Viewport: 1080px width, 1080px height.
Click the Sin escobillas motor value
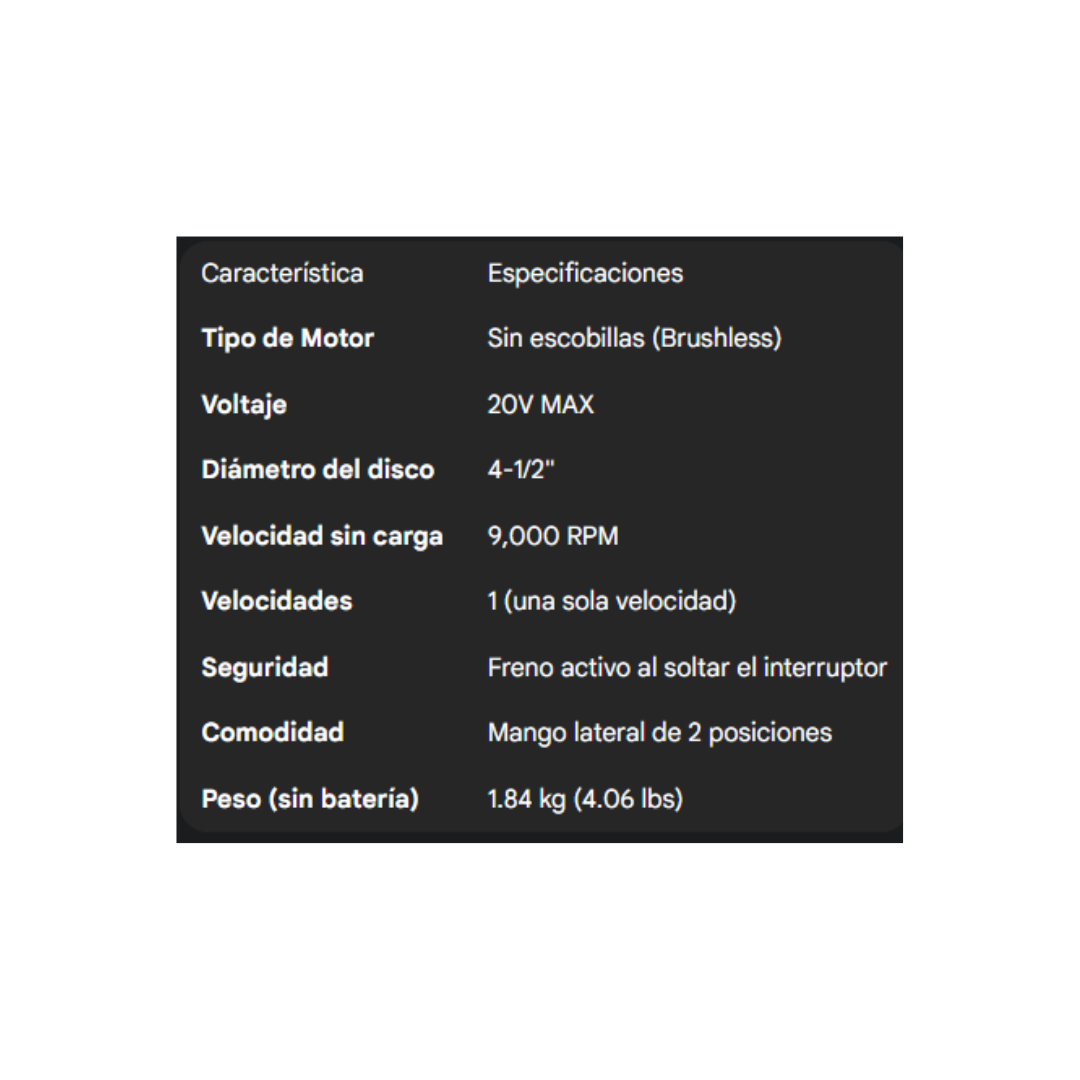pyautogui.click(x=566, y=338)
